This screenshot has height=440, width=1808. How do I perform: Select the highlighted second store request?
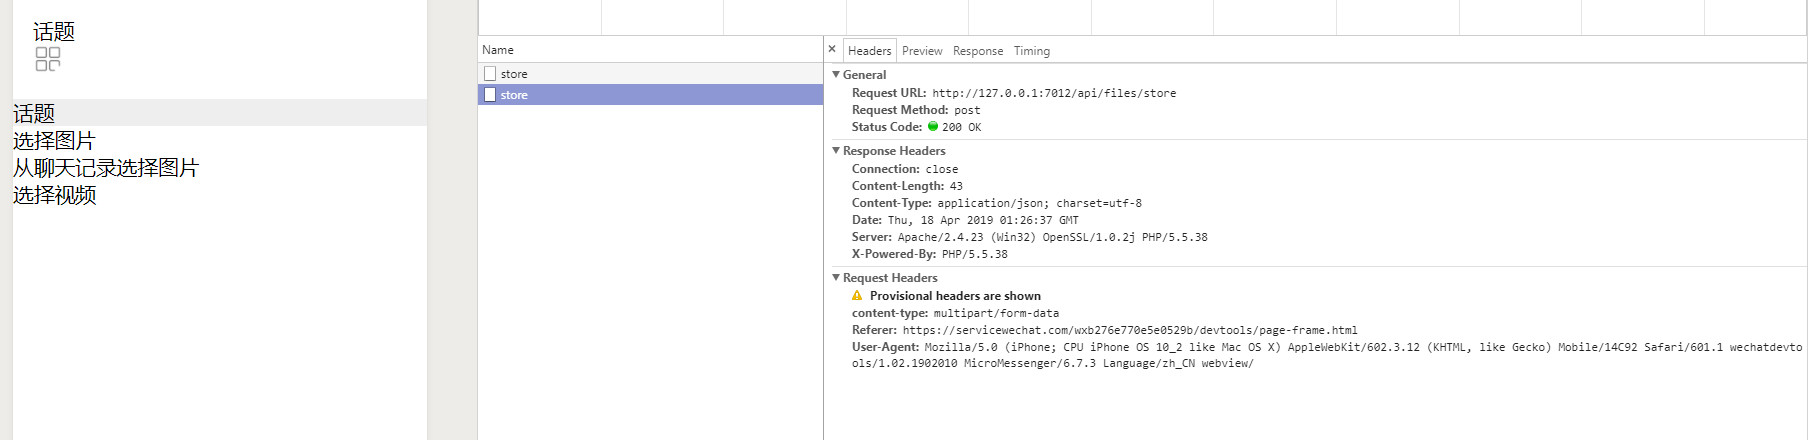tap(650, 95)
